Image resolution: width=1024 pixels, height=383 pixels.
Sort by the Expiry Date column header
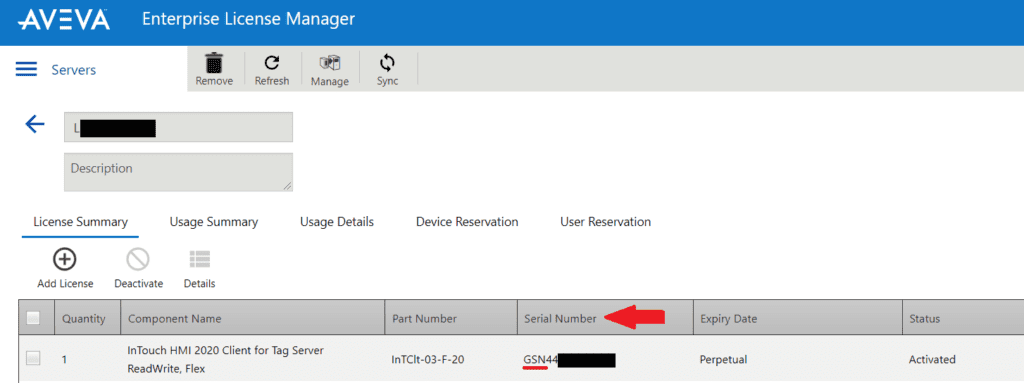(x=797, y=319)
